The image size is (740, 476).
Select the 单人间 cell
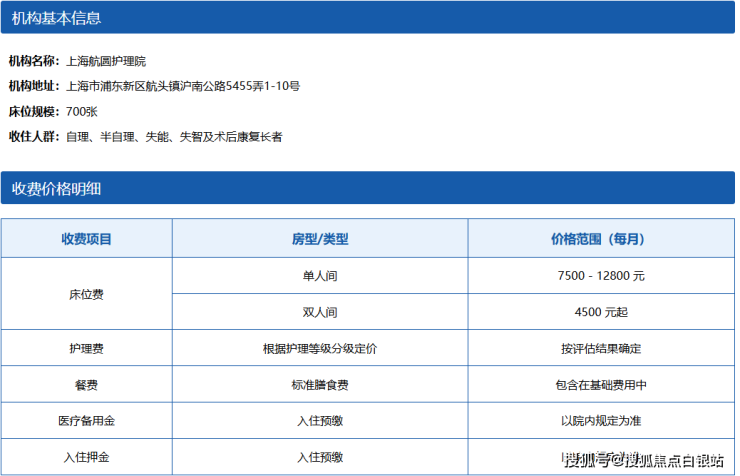320,276
